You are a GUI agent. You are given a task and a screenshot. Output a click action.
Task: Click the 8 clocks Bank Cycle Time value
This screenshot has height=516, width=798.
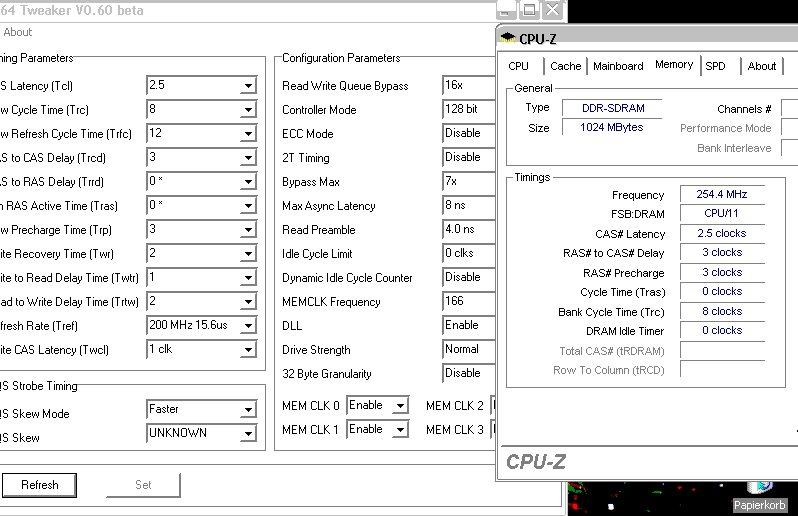point(722,311)
